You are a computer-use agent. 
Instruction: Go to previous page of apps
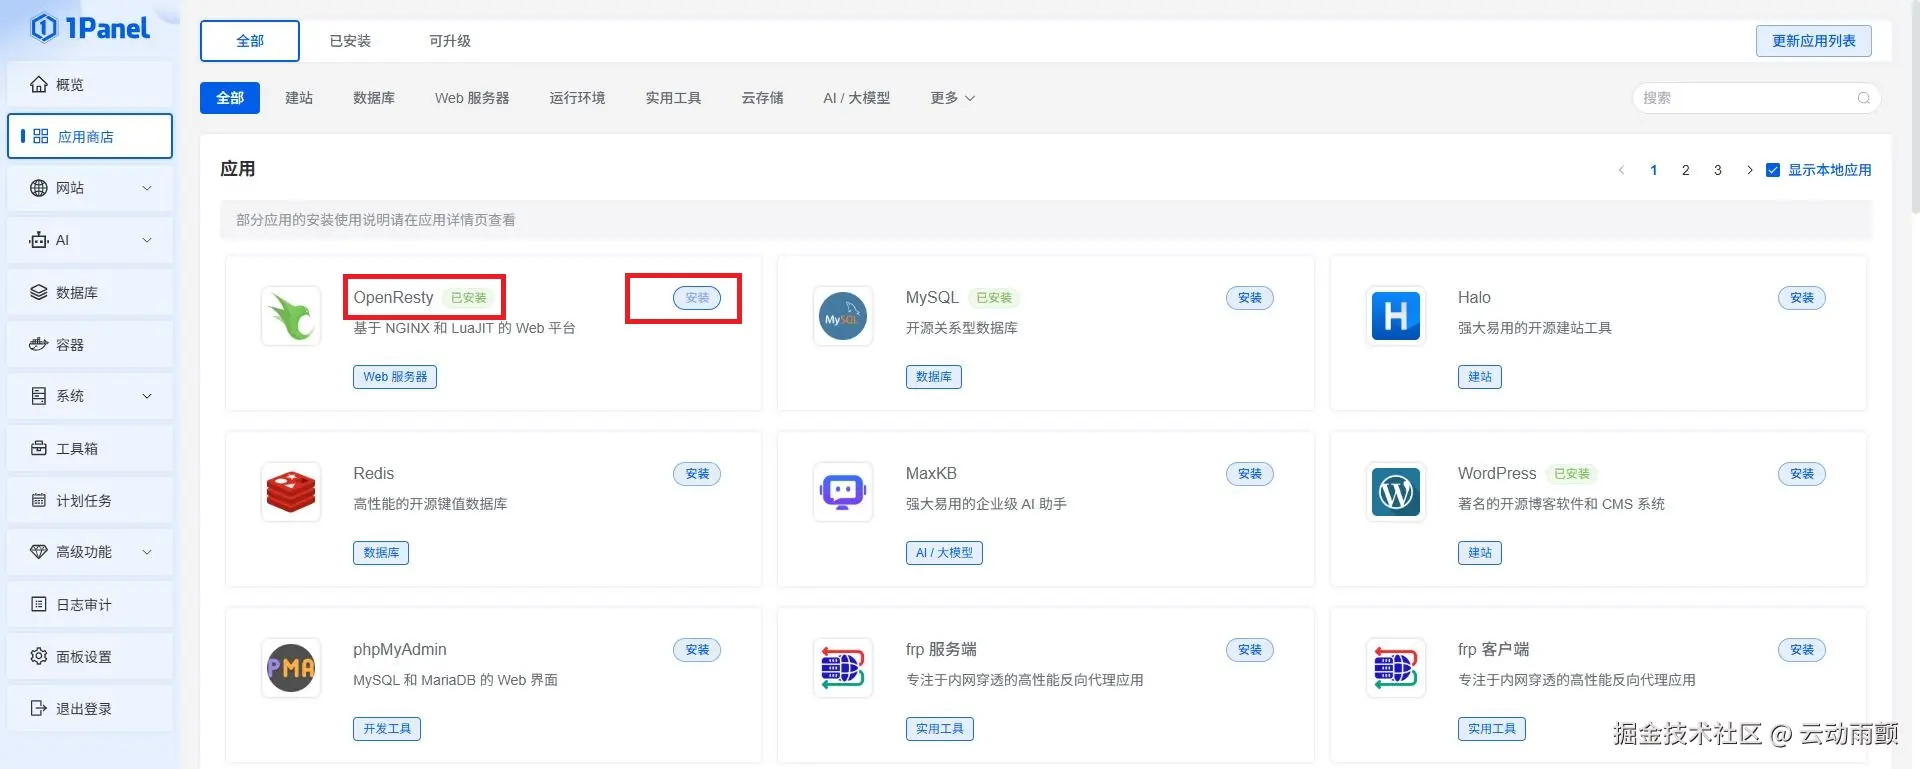[1621, 170]
